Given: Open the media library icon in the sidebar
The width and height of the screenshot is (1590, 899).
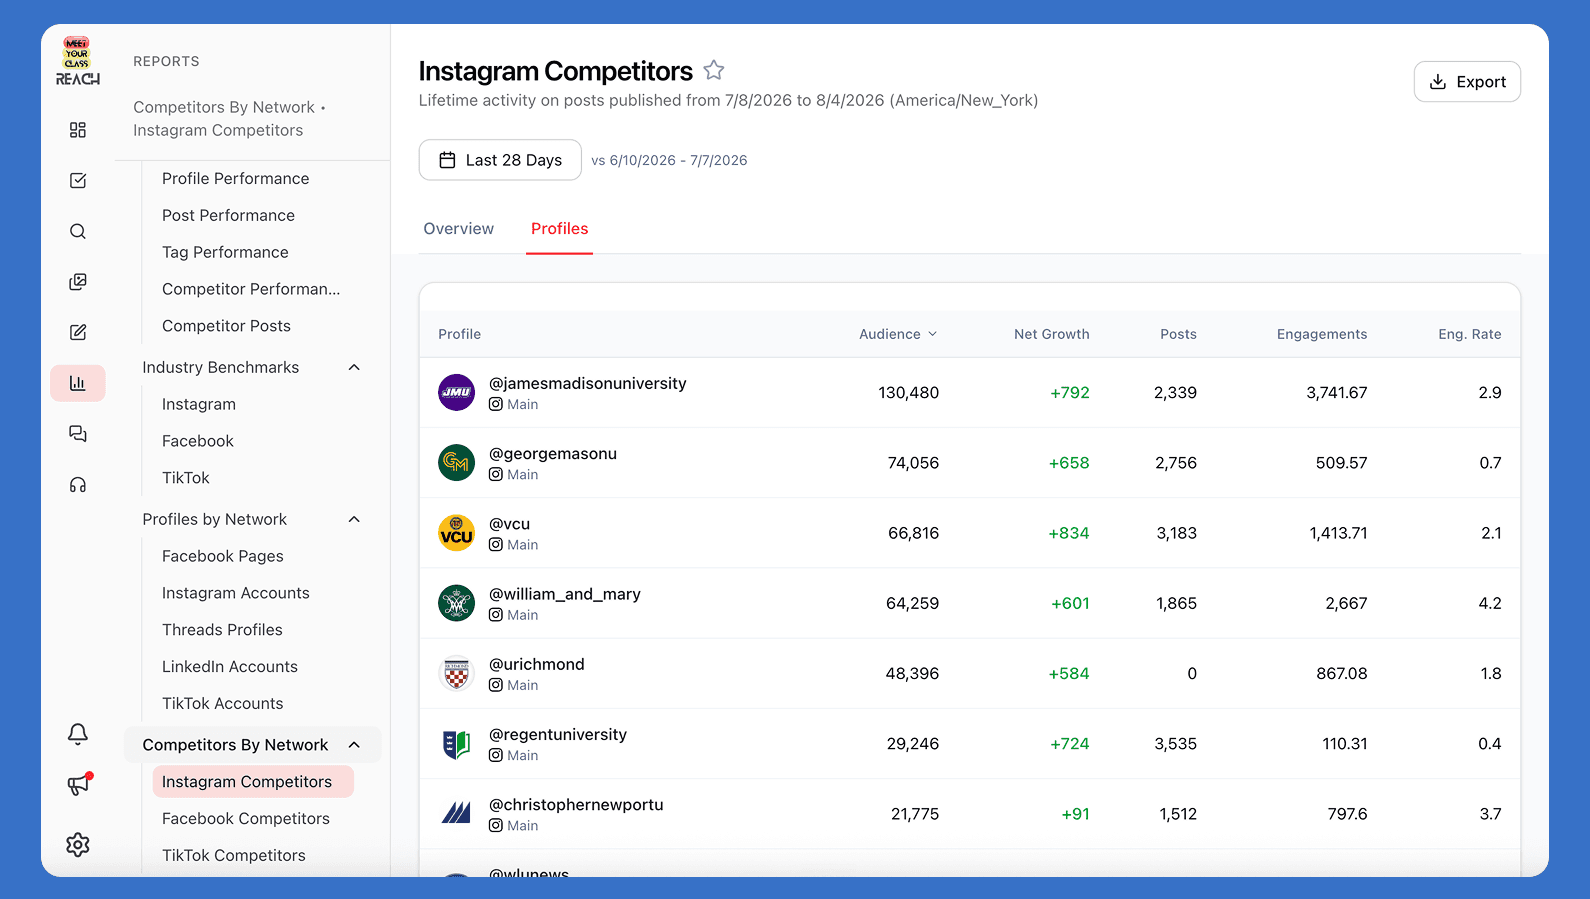Looking at the screenshot, I should (78, 282).
